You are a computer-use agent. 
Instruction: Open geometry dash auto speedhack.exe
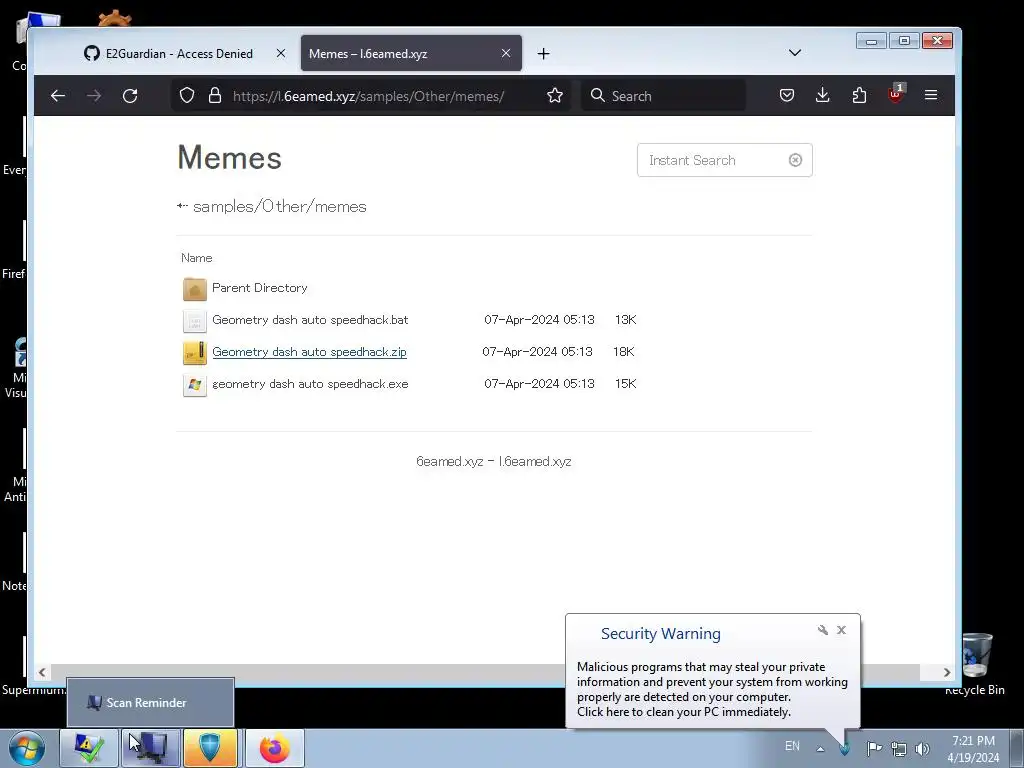pos(310,384)
